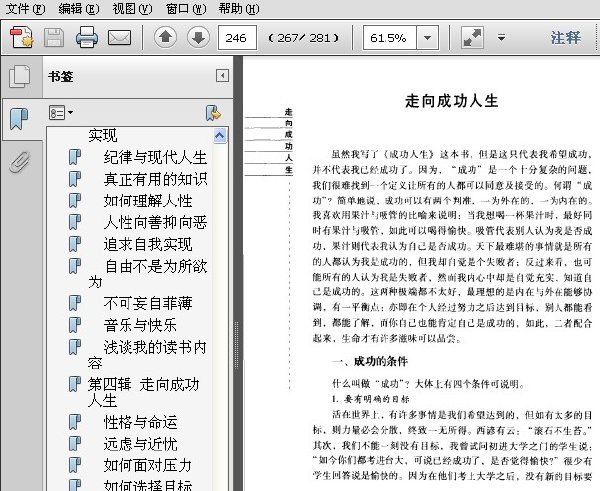Open bookmark 音乐与快乐
Image resolution: width=600 pixels, height=491 pixels.
[x=140, y=325]
